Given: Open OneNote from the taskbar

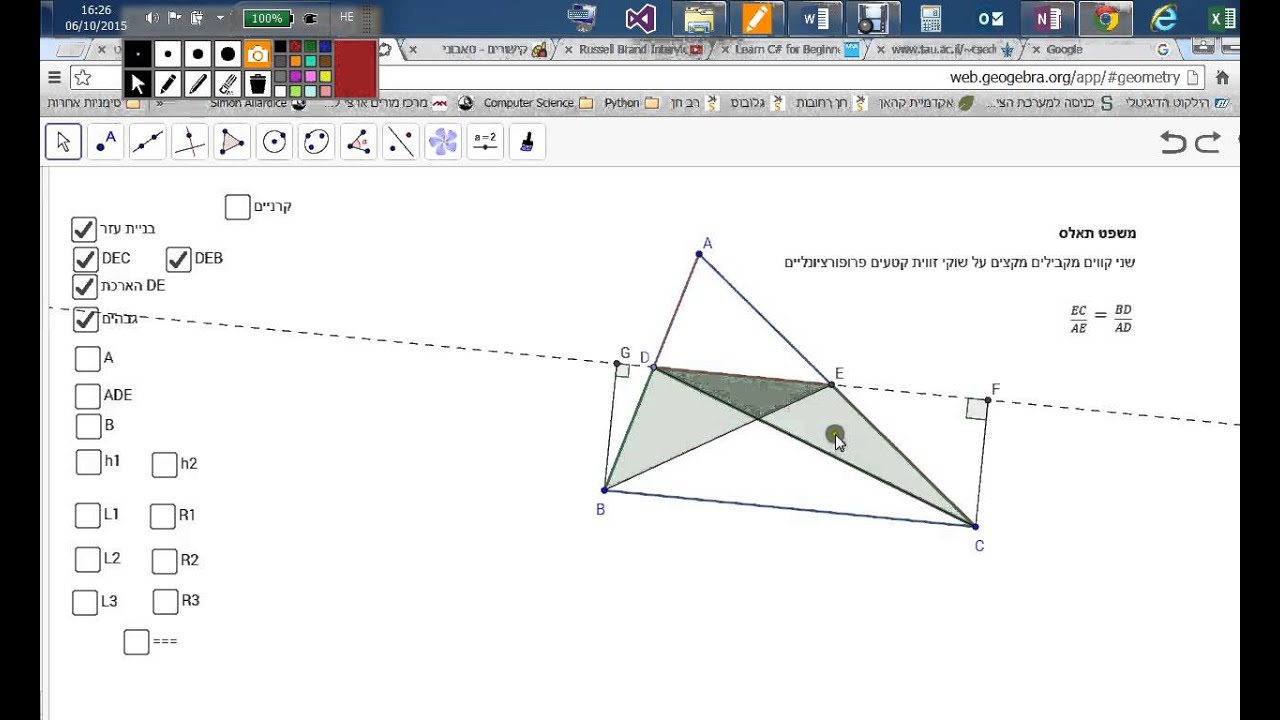Looking at the screenshot, I should coord(1048,18).
